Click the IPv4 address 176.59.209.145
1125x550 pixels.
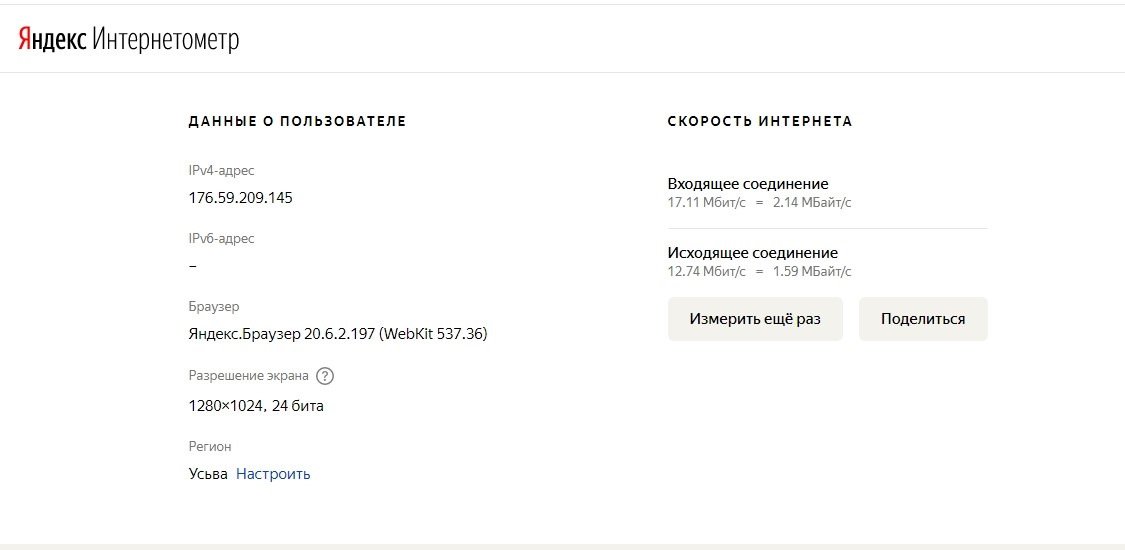[x=240, y=198]
